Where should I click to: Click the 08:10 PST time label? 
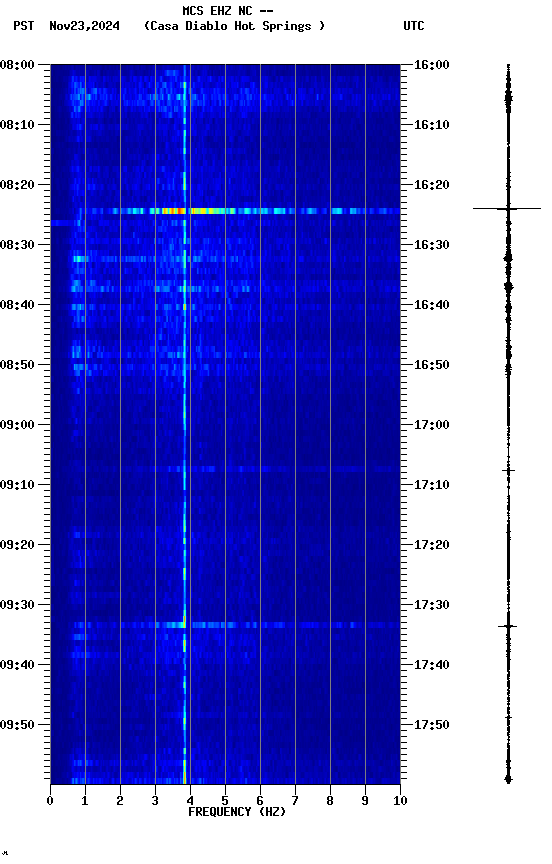pyautogui.click(x=17, y=125)
